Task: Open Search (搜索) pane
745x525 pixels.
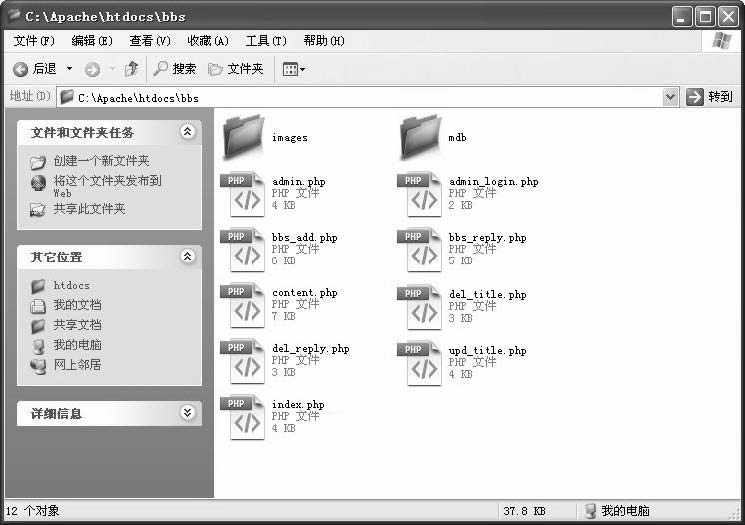Action: (x=175, y=69)
